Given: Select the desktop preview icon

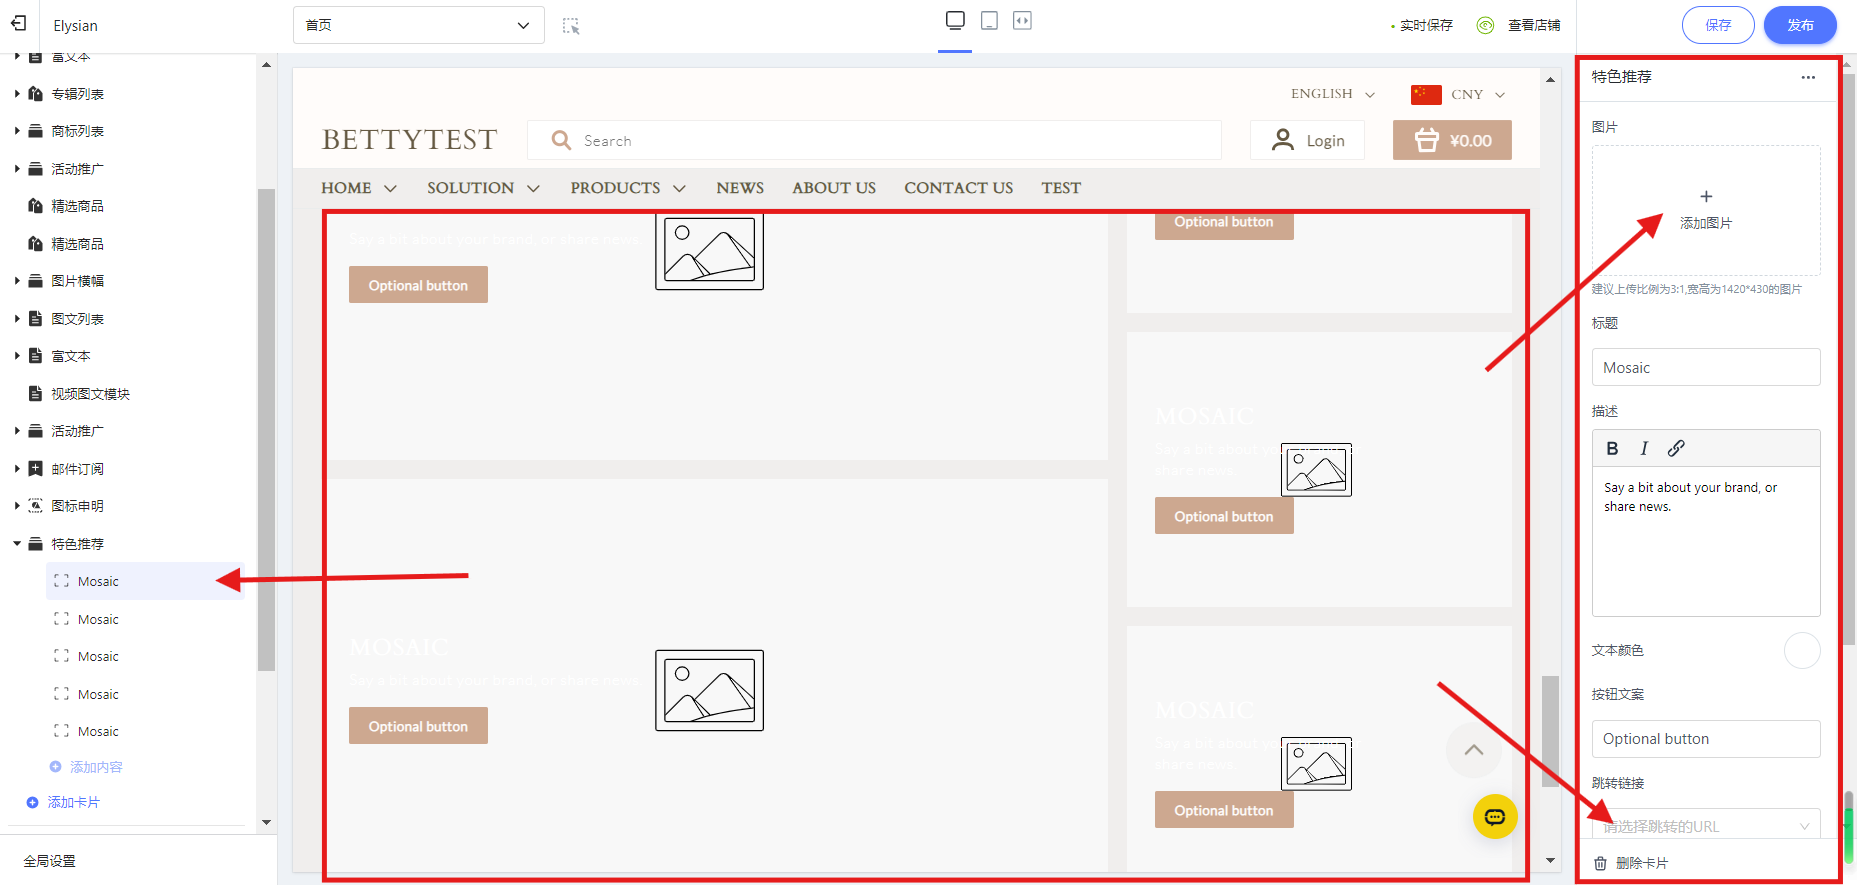Looking at the screenshot, I should [955, 21].
